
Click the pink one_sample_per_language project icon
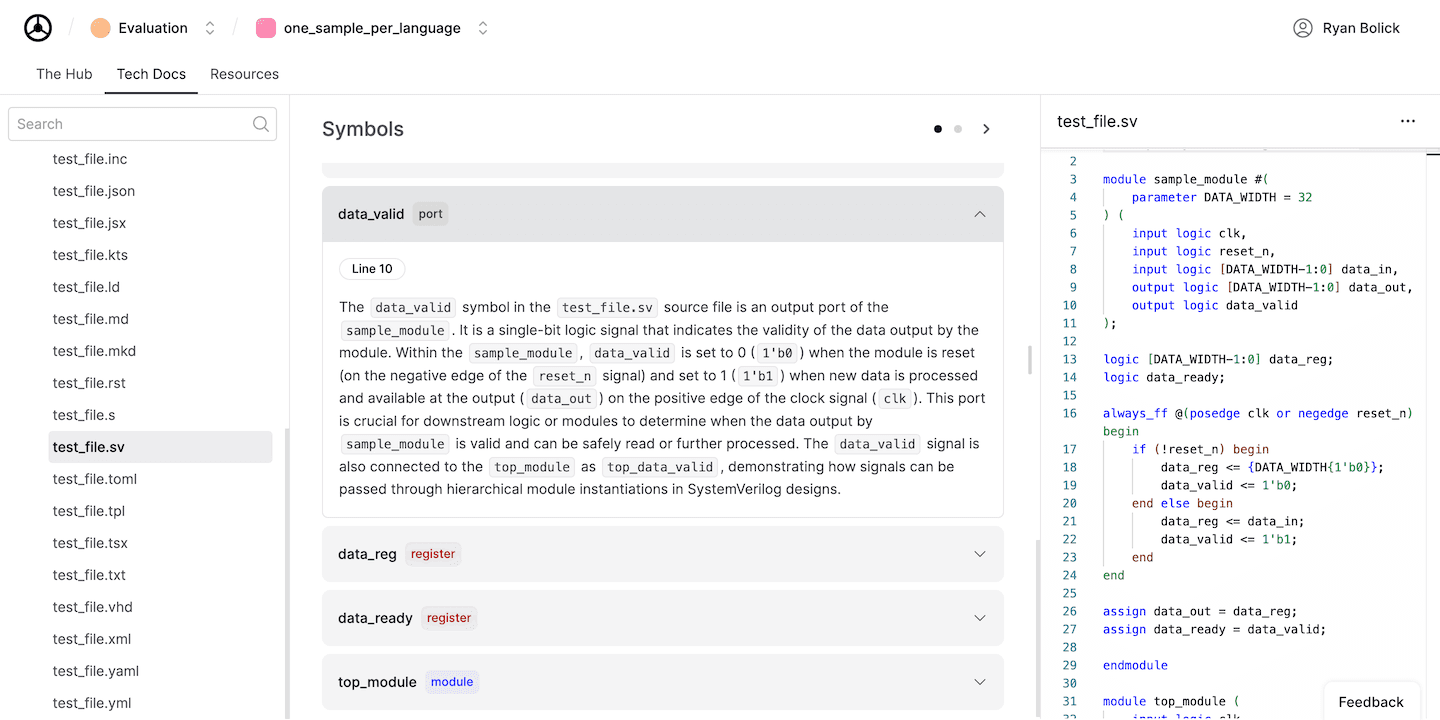(266, 28)
